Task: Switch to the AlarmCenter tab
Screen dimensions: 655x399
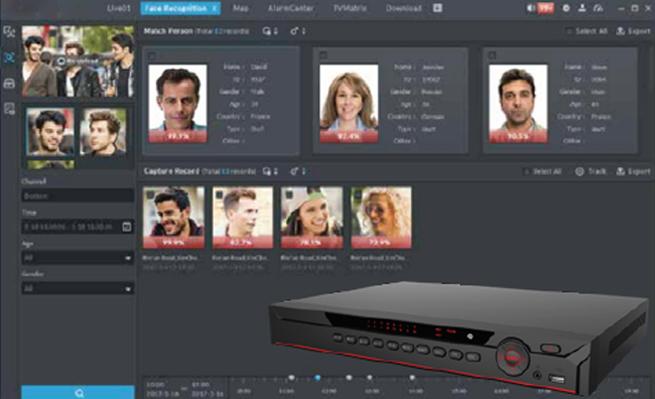Action: tap(291, 8)
